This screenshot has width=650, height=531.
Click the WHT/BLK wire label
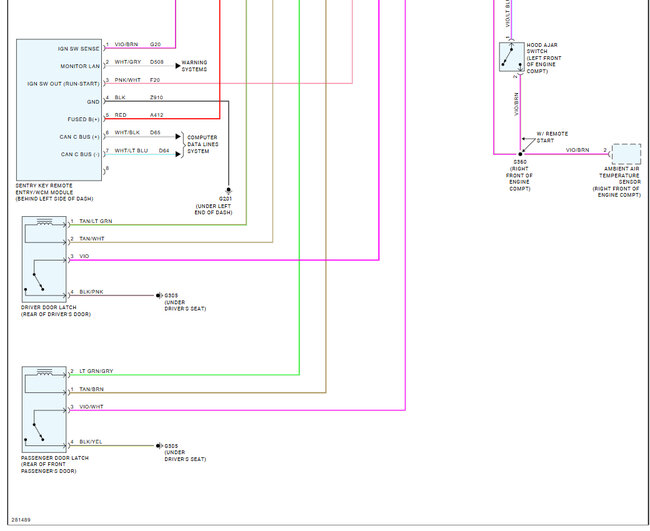[x=127, y=133]
